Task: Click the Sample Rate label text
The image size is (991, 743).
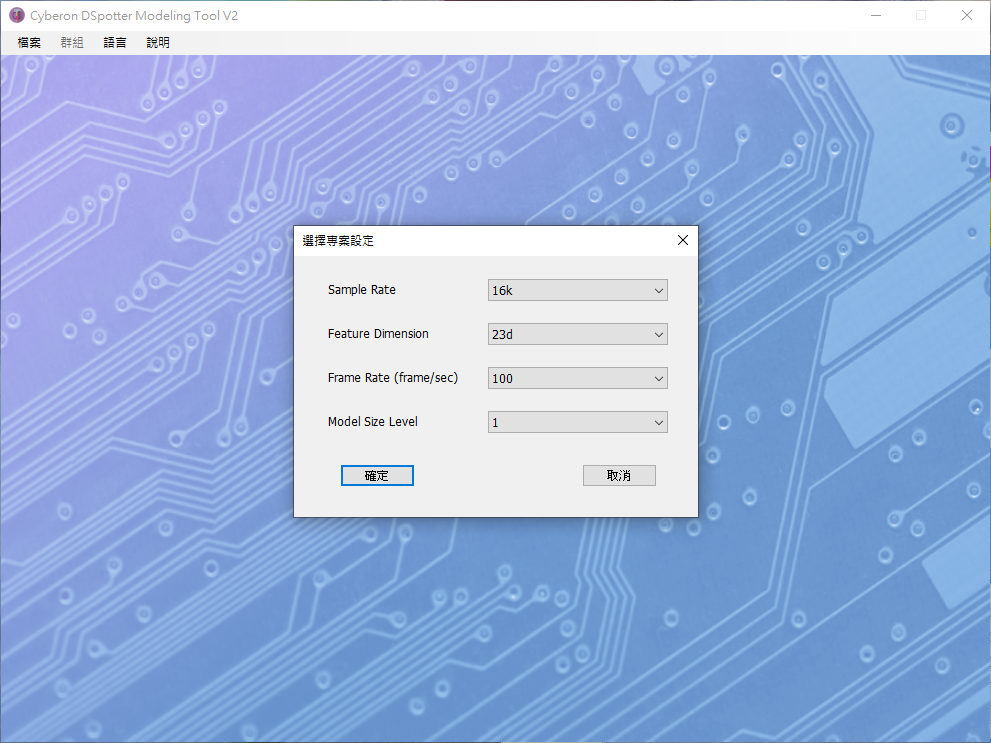Action: [361, 290]
